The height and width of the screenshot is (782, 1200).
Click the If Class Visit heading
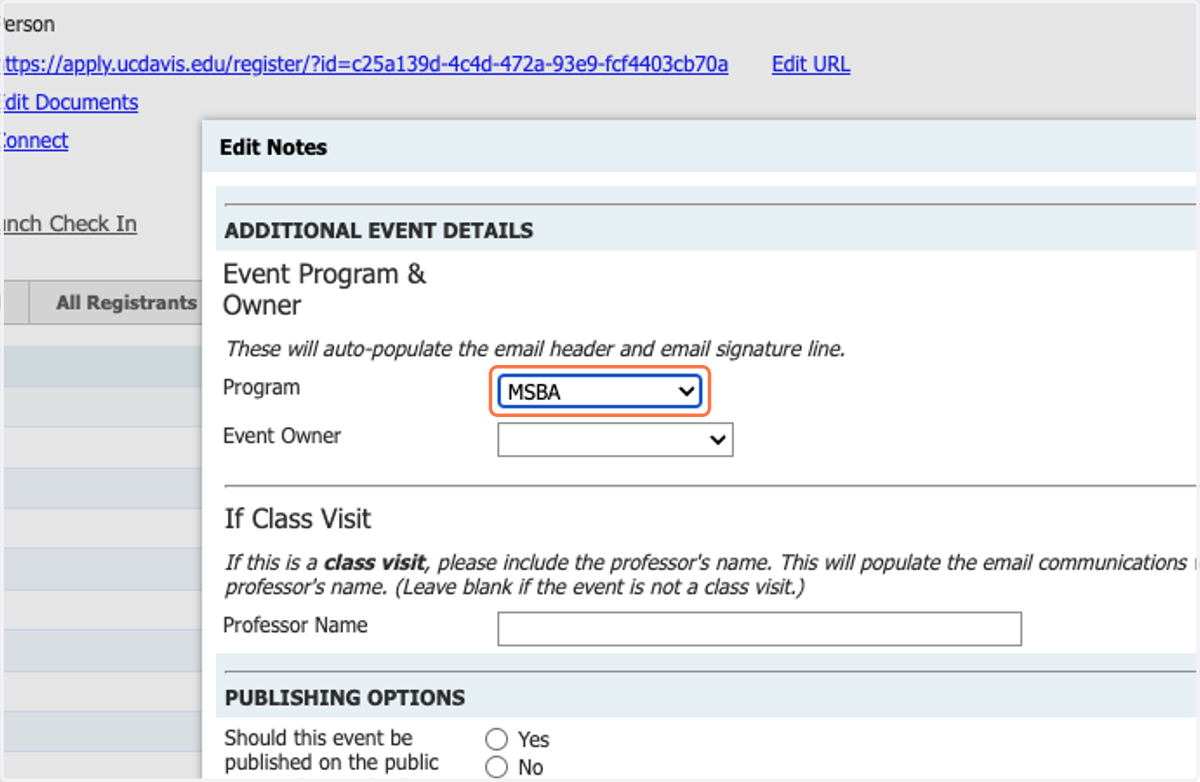(x=298, y=519)
